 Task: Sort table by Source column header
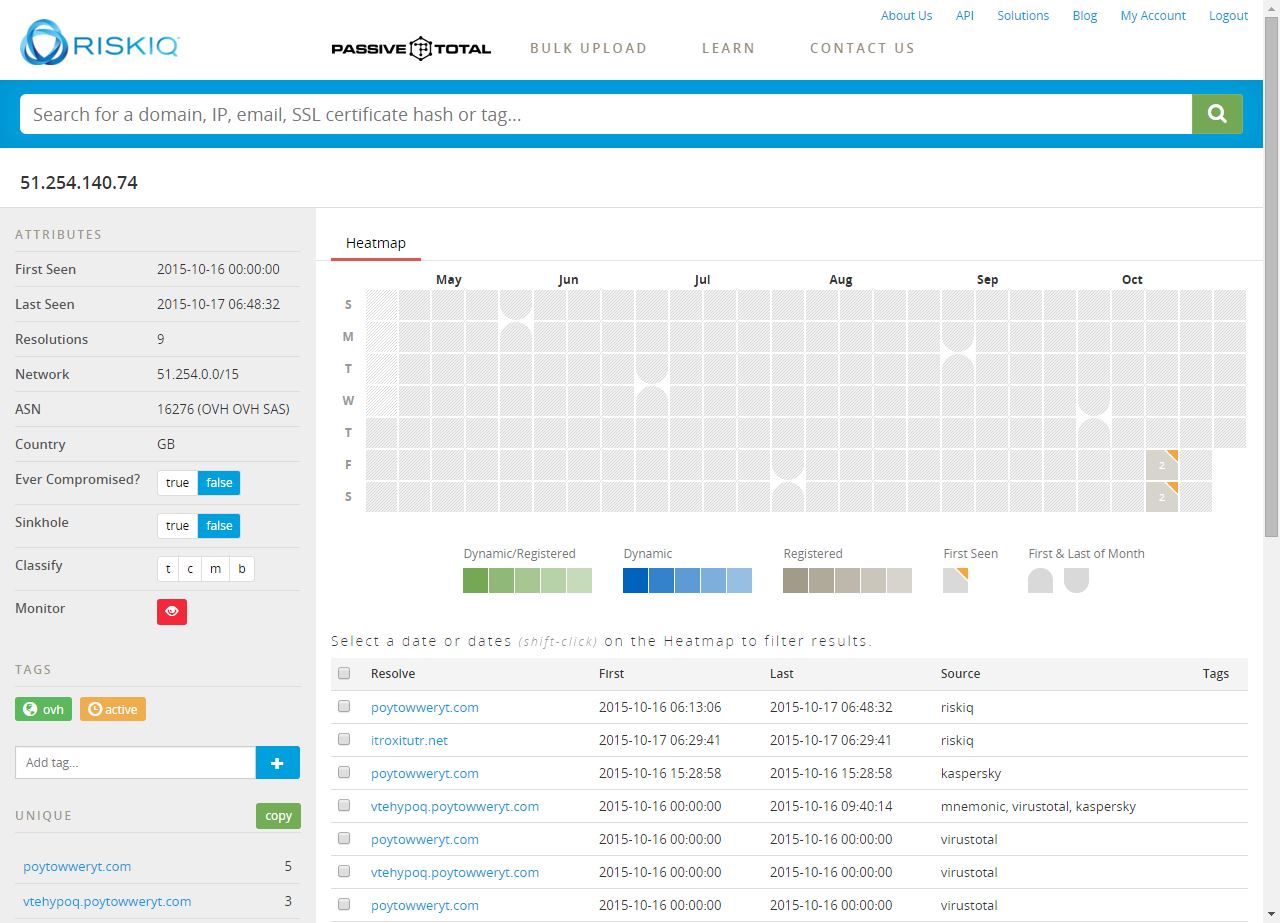click(961, 673)
